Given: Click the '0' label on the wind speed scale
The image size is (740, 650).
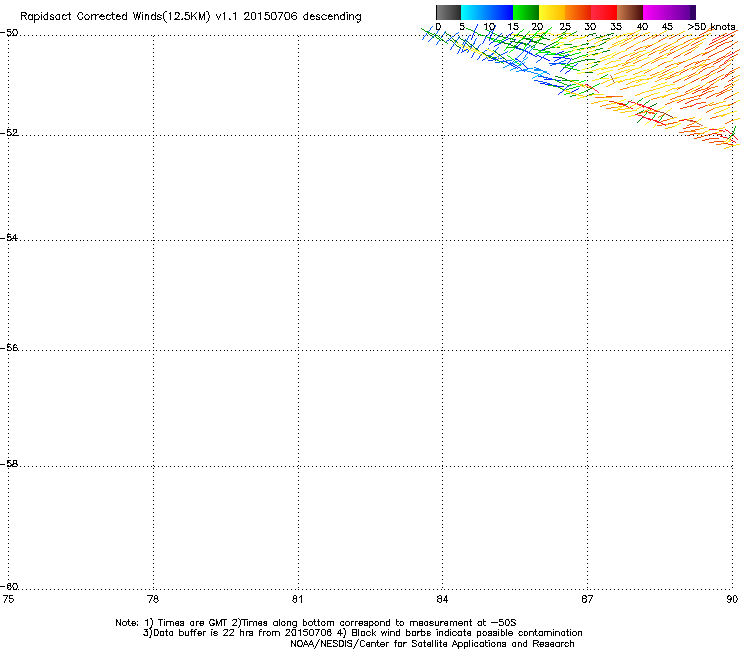Looking at the screenshot, I should click(438, 27).
